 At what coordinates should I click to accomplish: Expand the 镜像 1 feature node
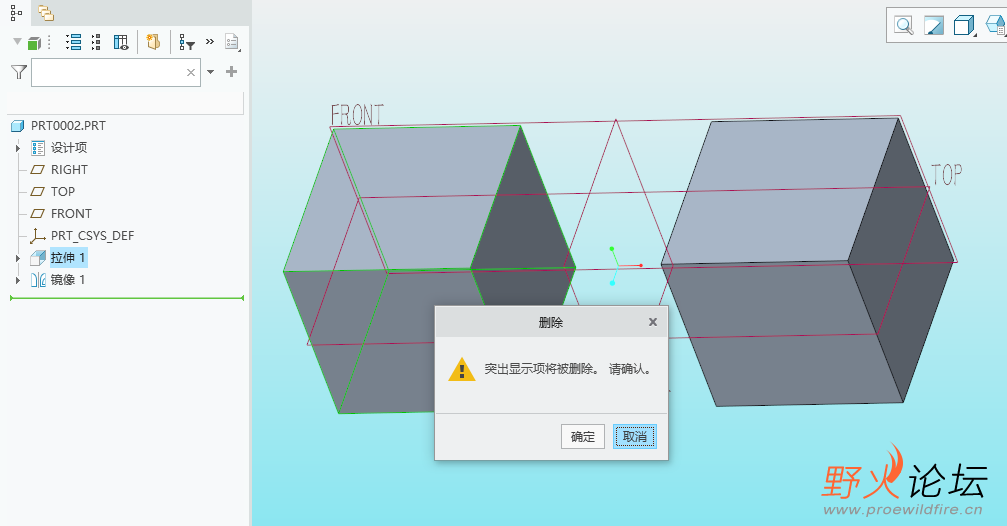pyautogui.click(x=18, y=280)
